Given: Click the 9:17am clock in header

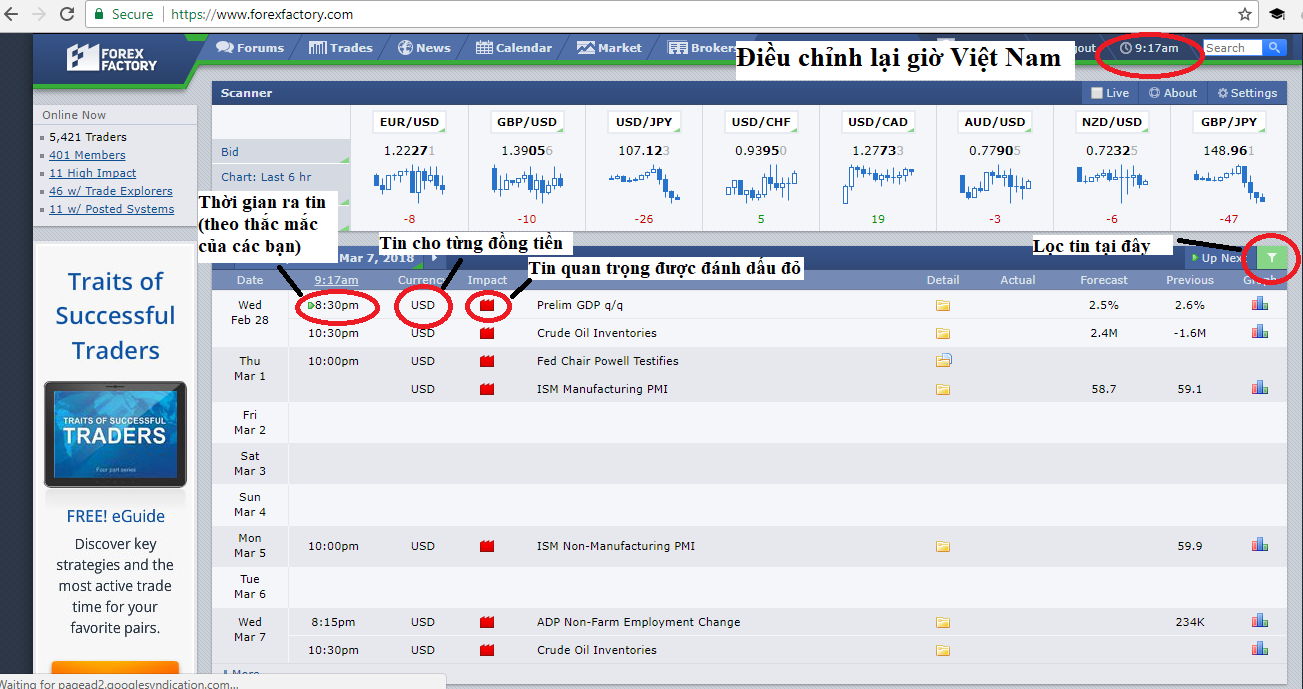Looking at the screenshot, I should click(1149, 48).
